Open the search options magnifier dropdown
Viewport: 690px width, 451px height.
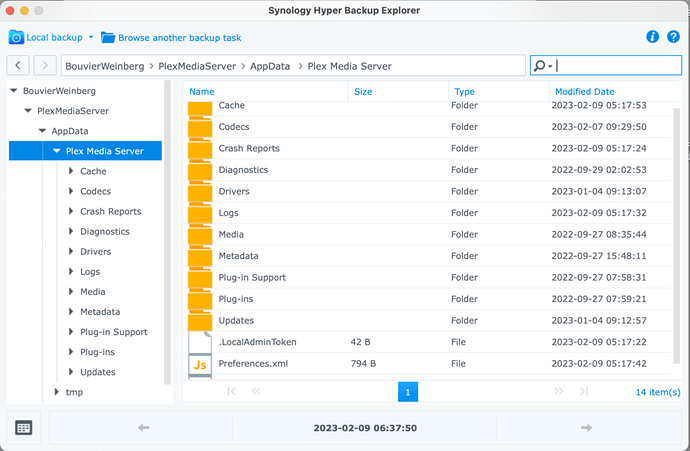(543, 66)
